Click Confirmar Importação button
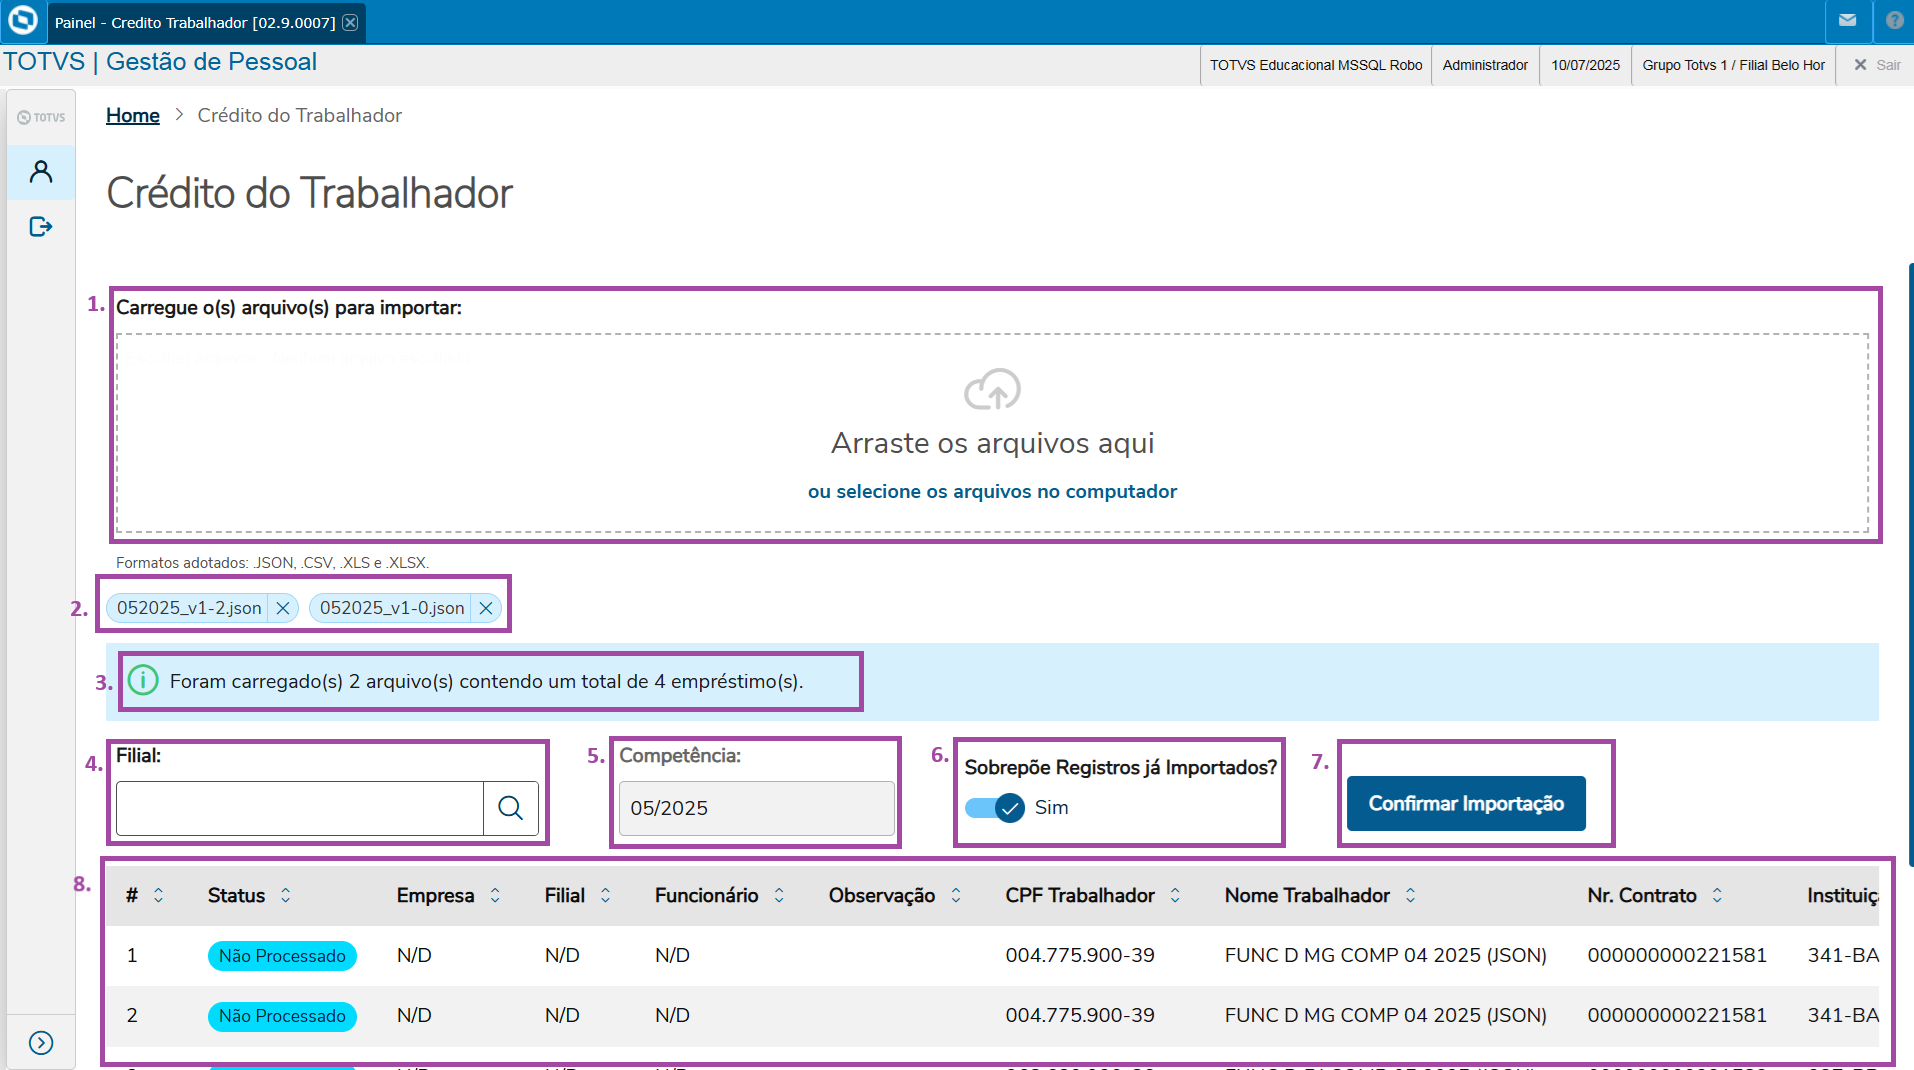 1466,803
